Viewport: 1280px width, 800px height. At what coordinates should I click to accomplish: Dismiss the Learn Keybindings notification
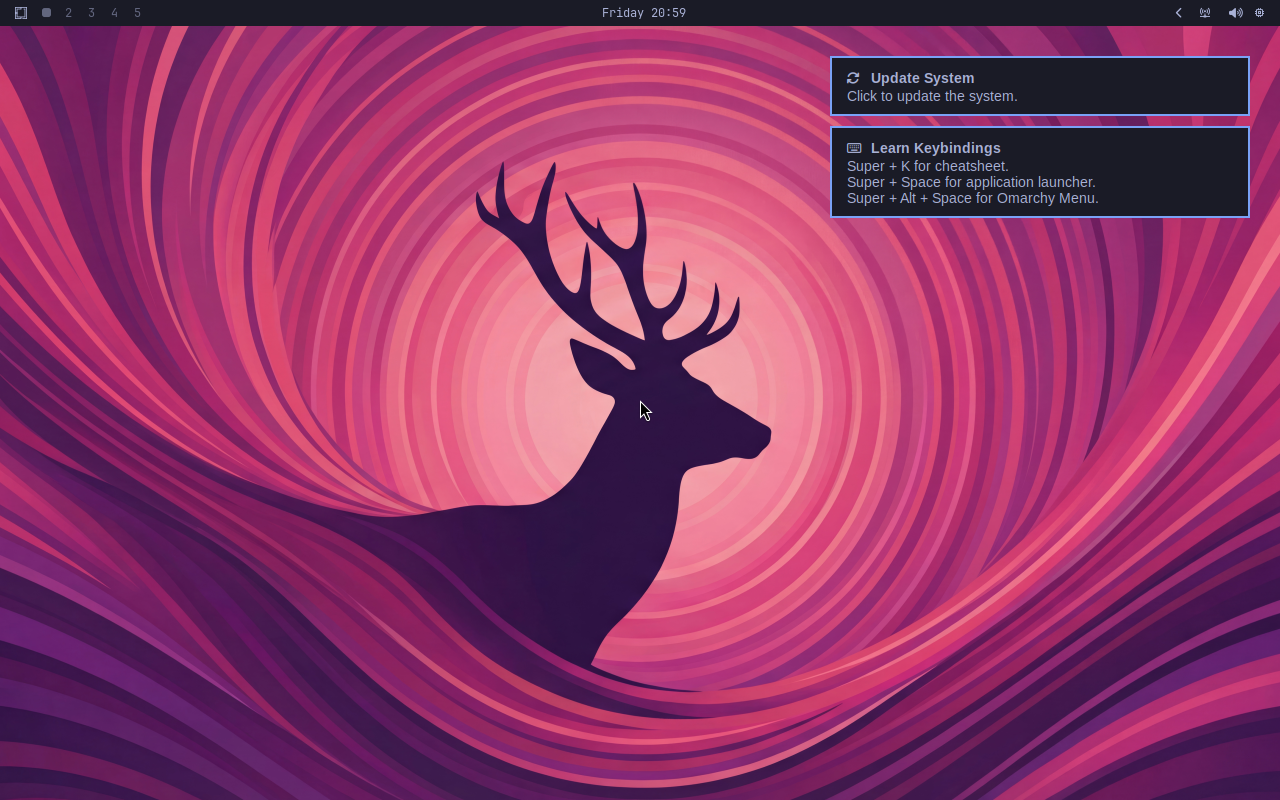pyautogui.click(x=1040, y=172)
